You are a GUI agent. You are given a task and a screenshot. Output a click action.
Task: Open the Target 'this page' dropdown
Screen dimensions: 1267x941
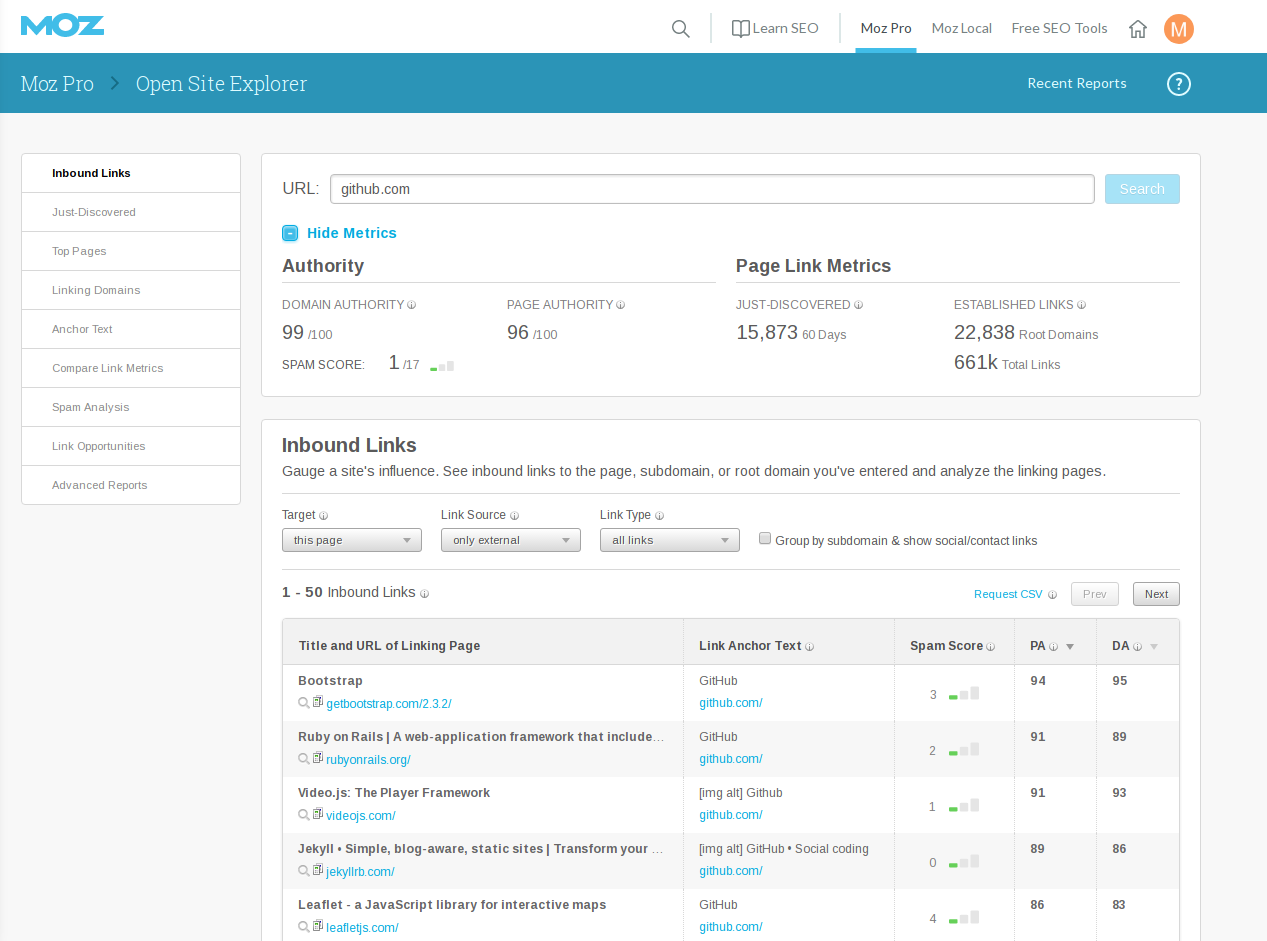pos(351,540)
